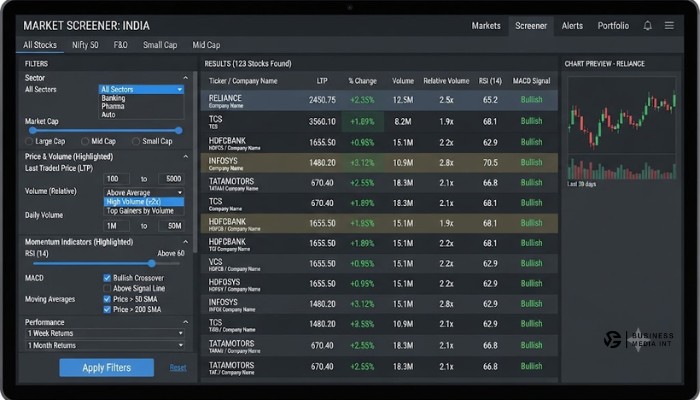
Task: Click the Daily Volume minimum field 1M
Action: 116,226
